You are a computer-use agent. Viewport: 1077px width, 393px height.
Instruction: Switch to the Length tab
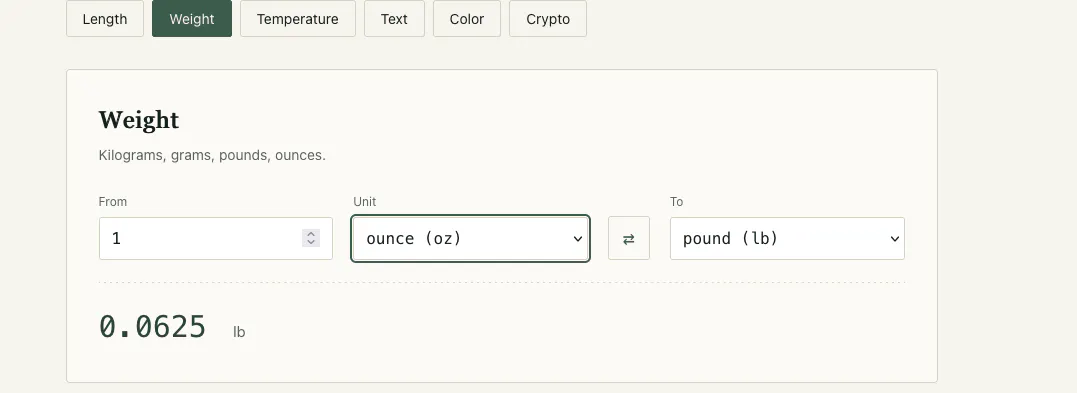pyautogui.click(x=105, y=19)
